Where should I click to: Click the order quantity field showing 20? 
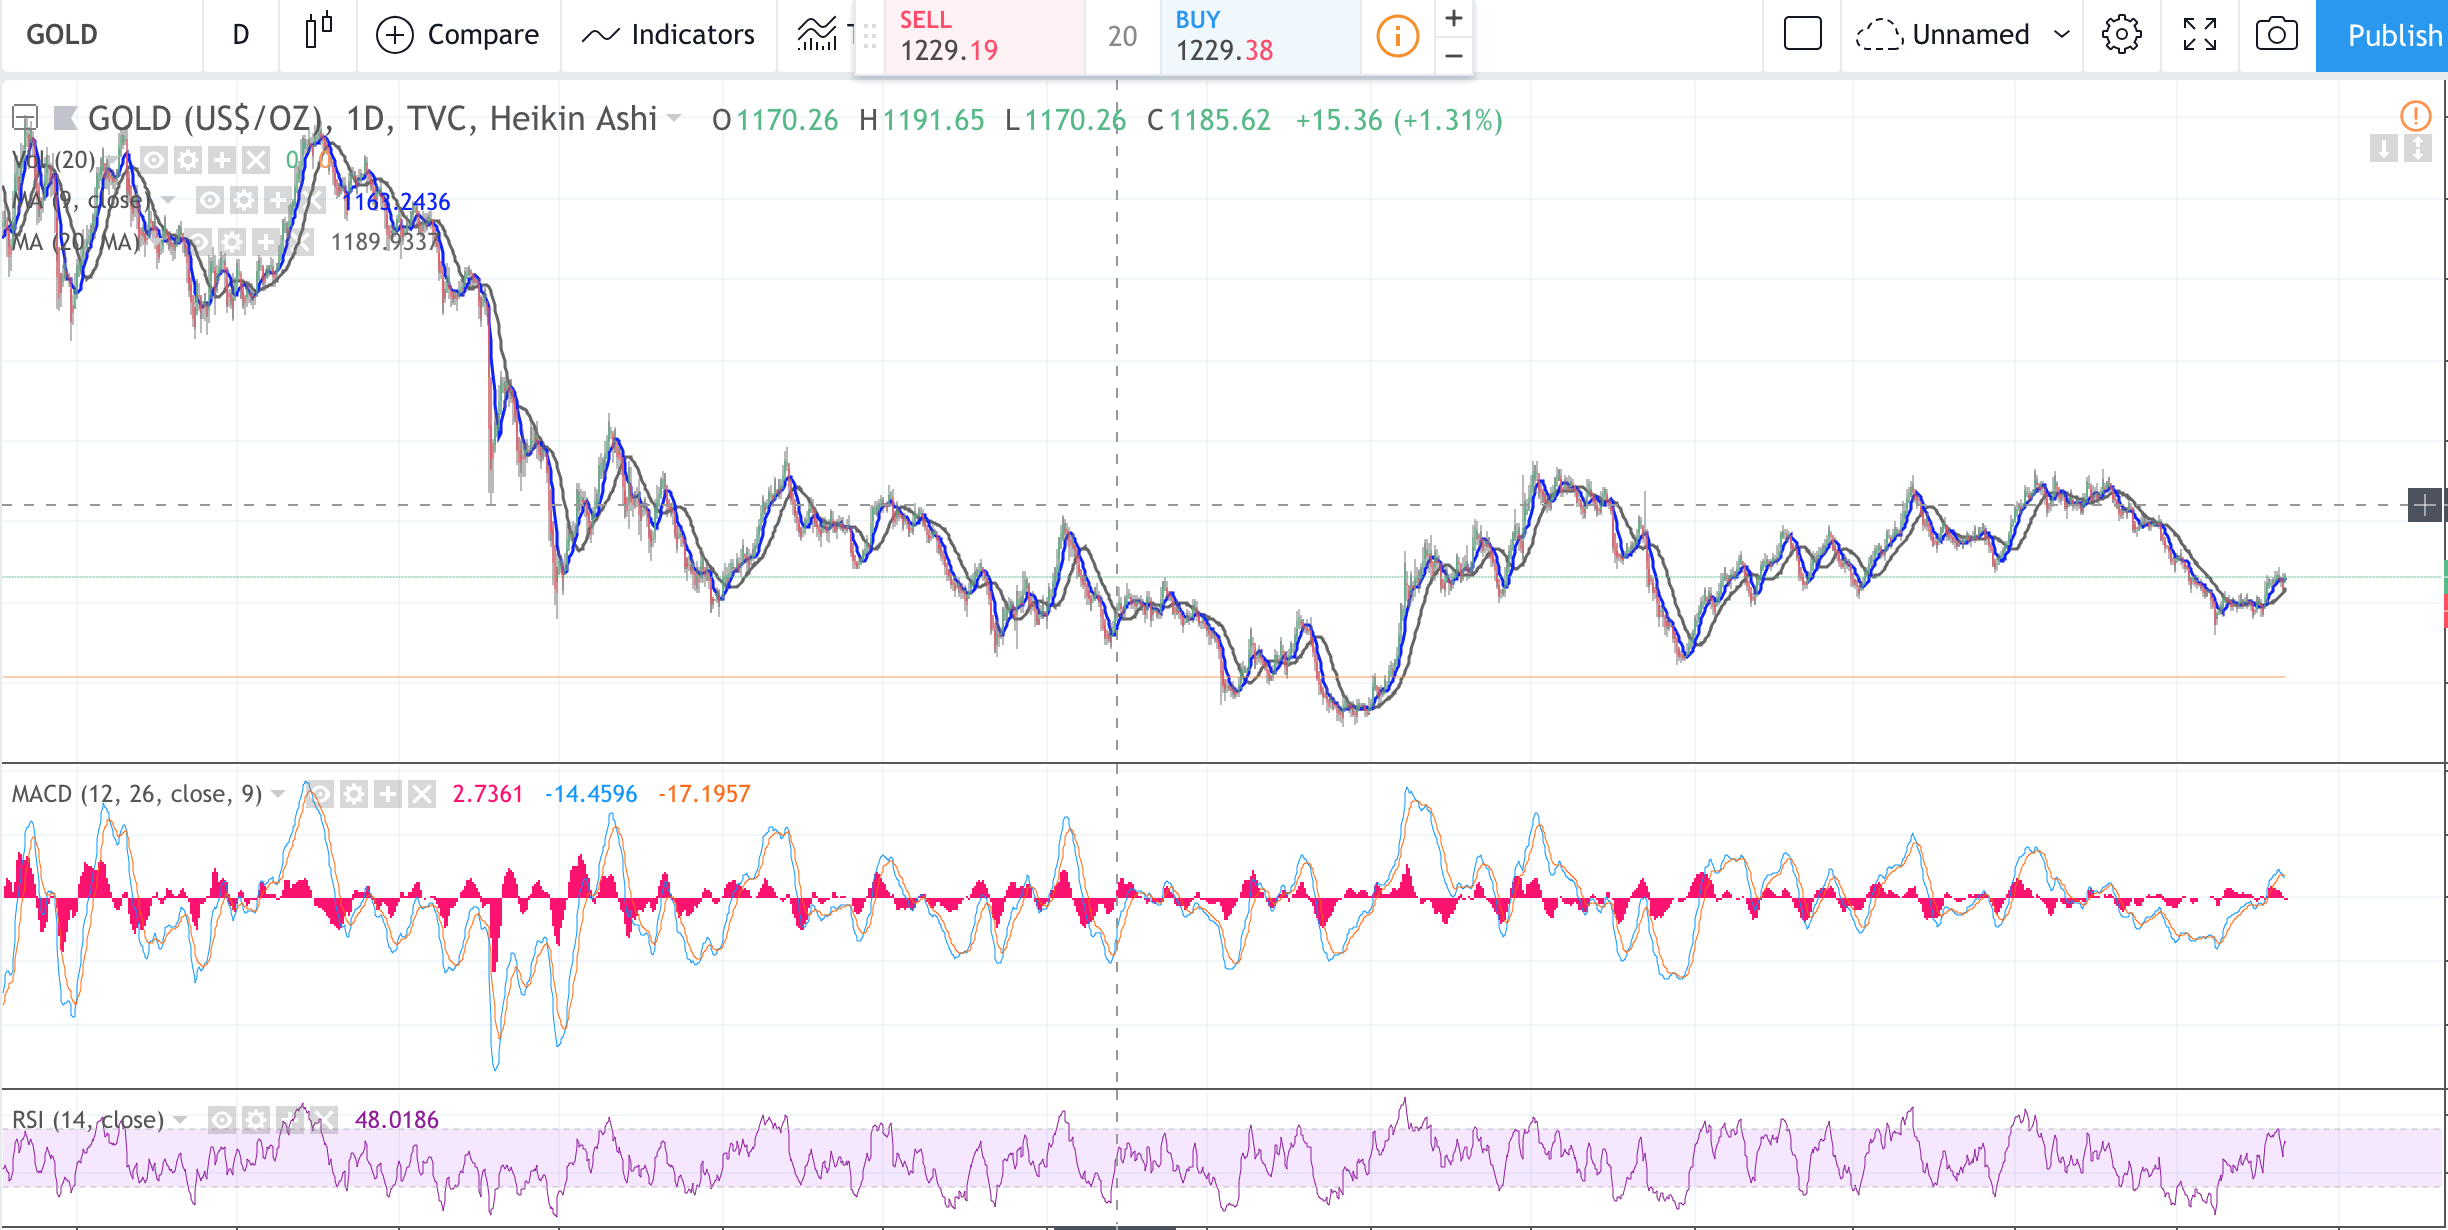(x=1122, y=37)
